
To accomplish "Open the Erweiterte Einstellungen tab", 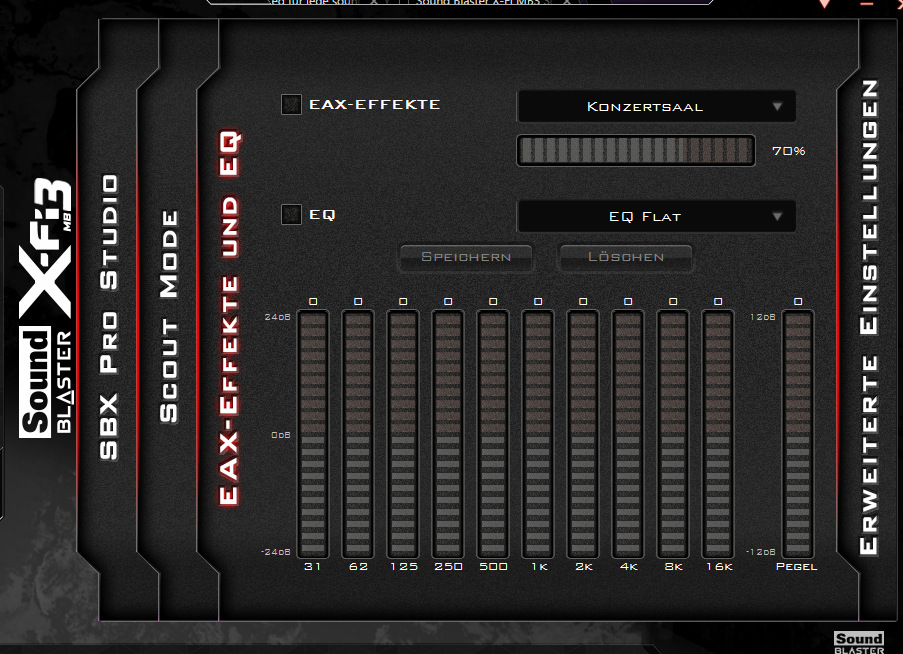I will click(x=869, y=317).
